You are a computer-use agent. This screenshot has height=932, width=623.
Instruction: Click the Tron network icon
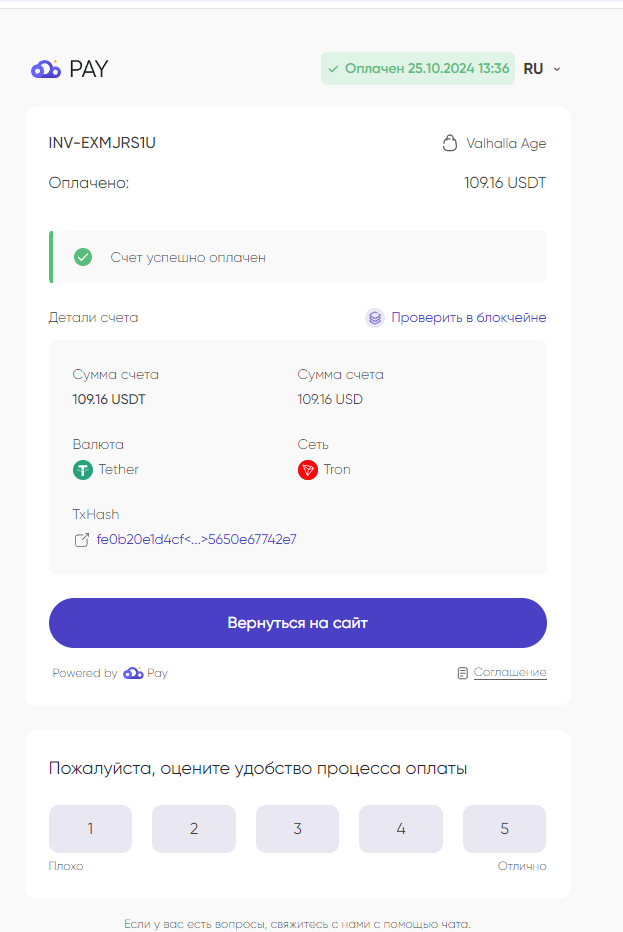(x=308, y=470)
